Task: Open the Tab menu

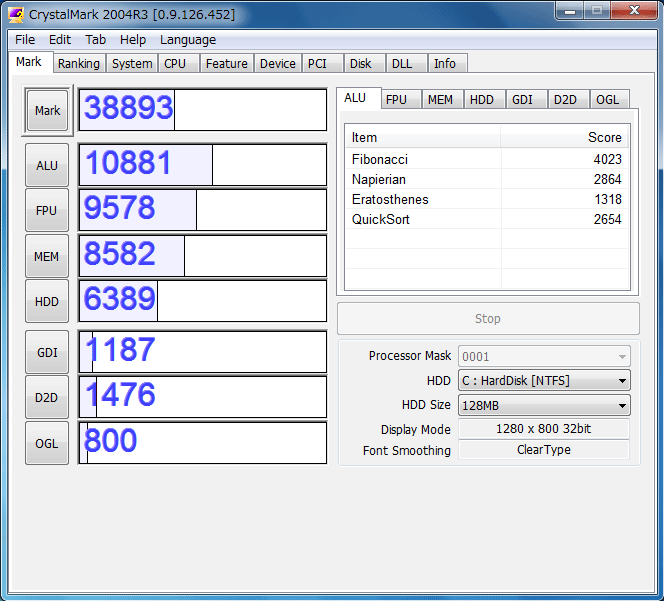Action: [95, 40]
